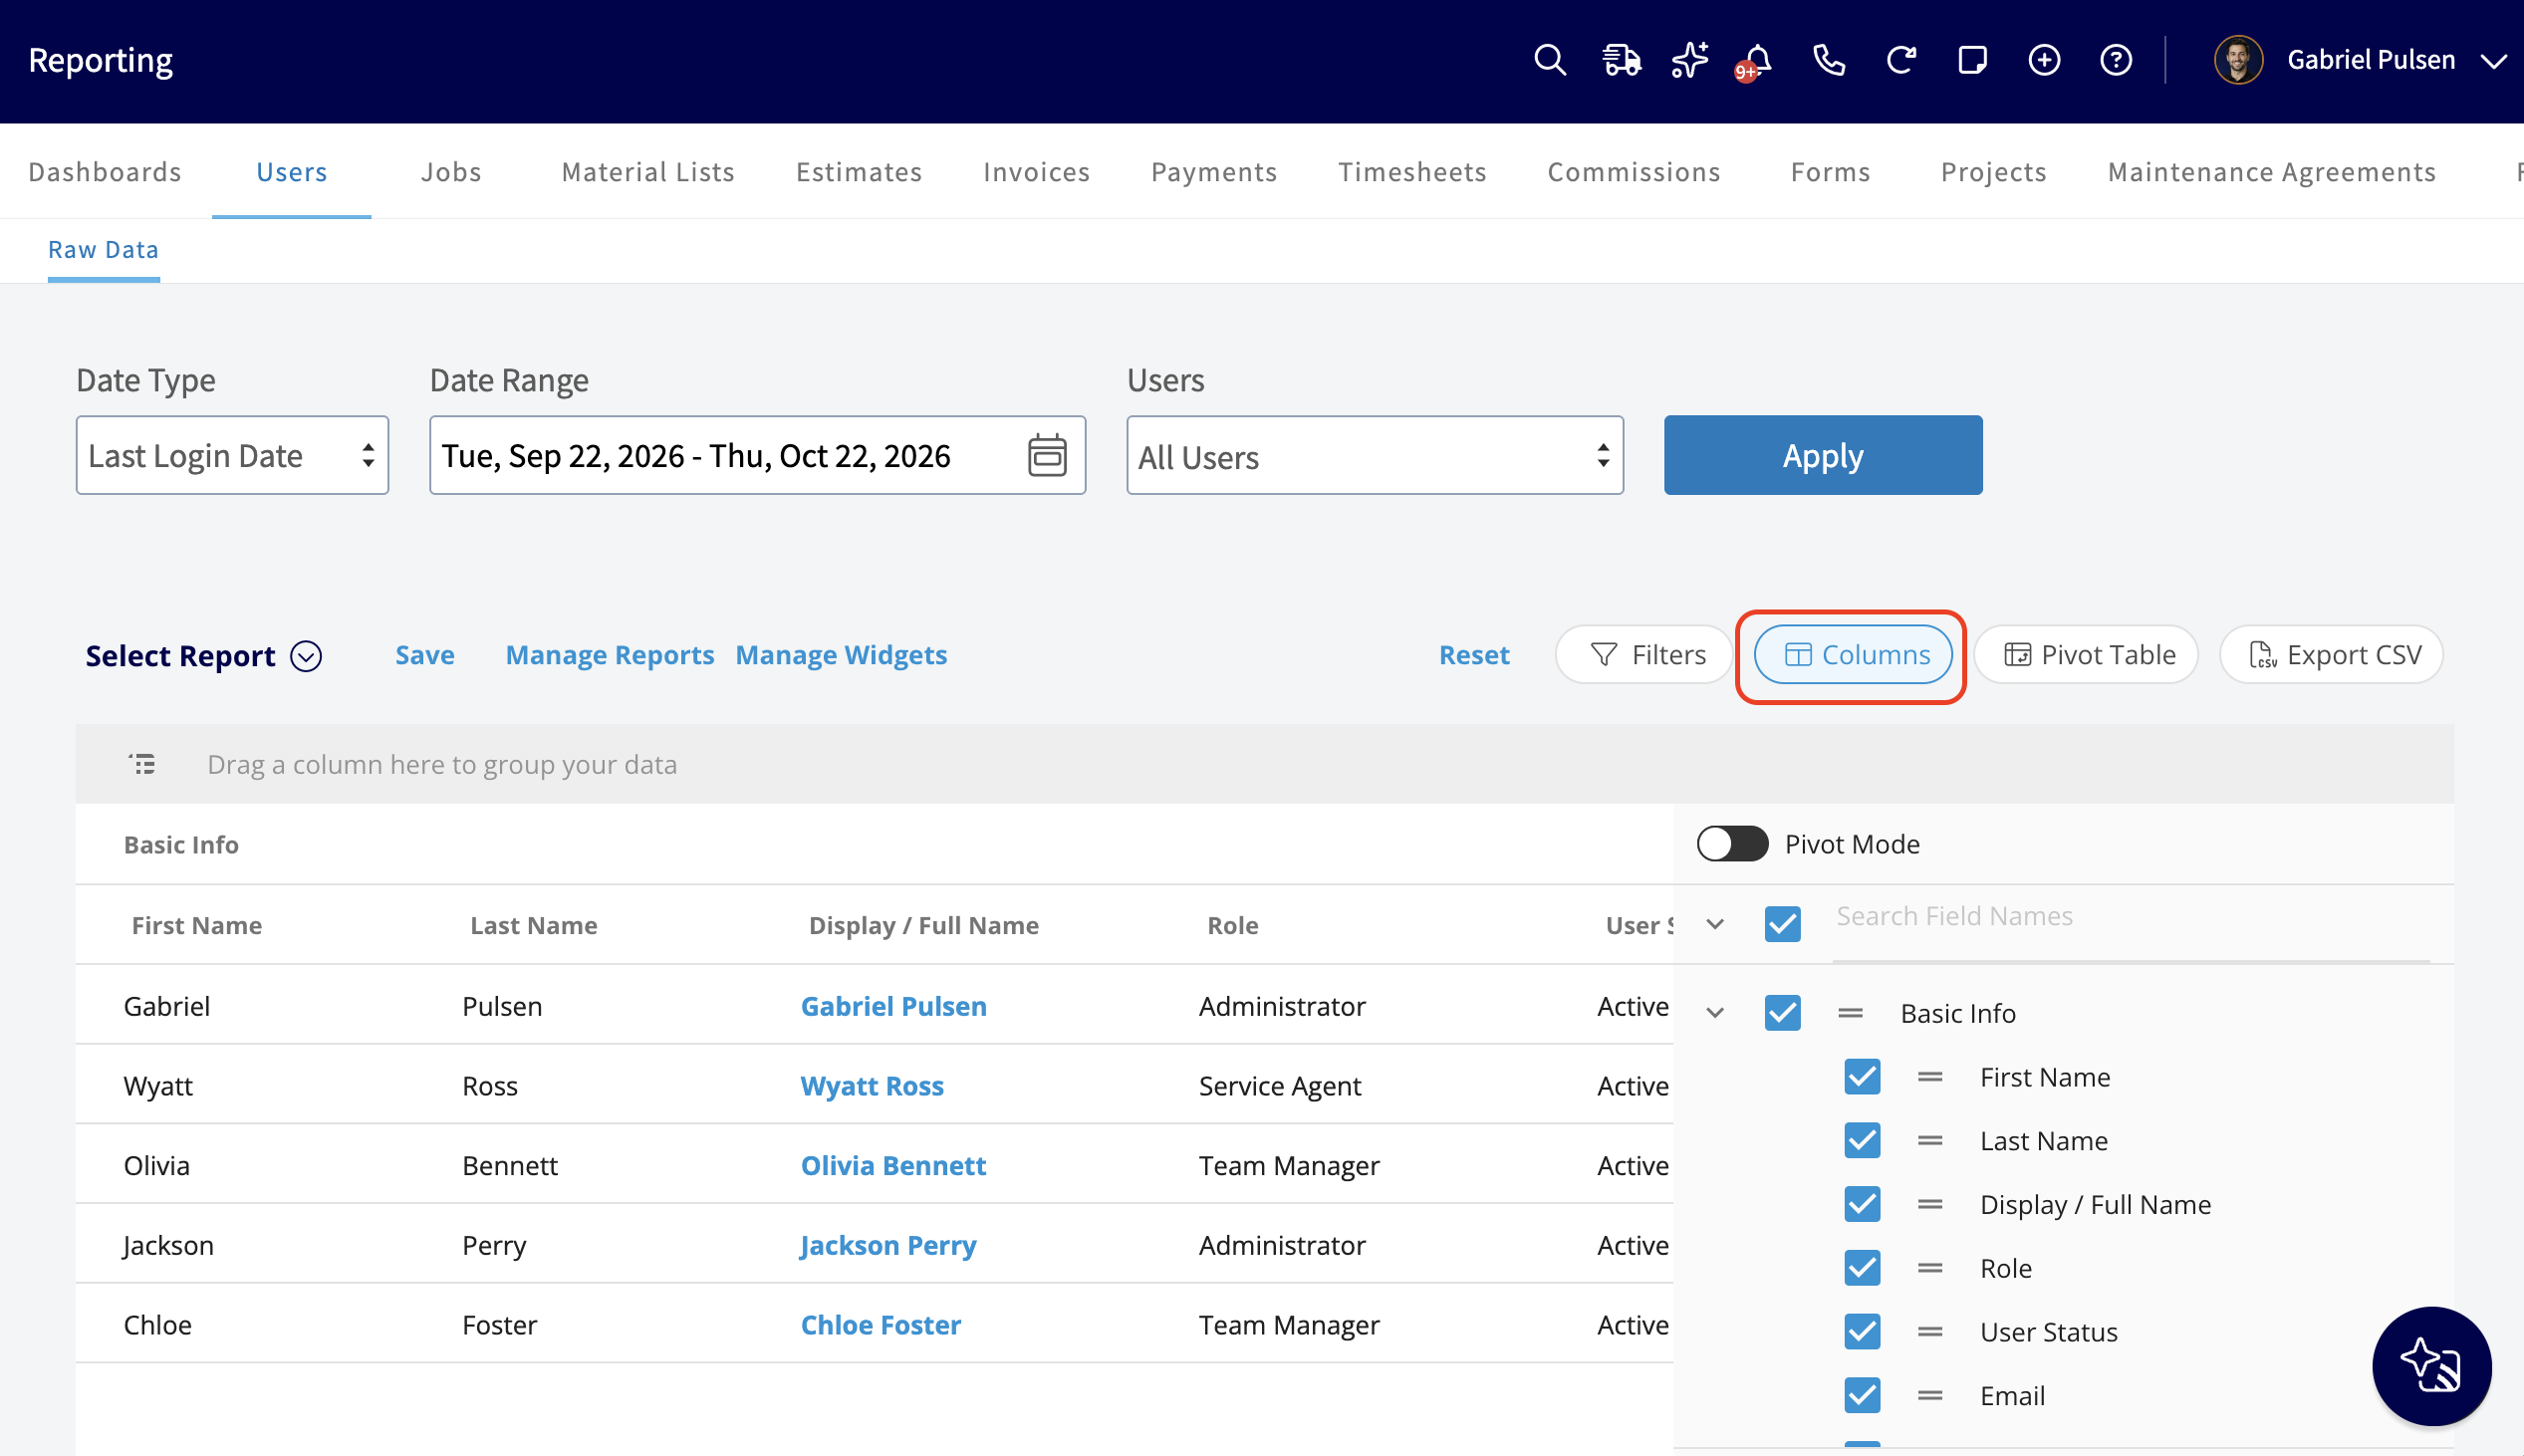Uncheck the First Name column checkbox

pyautogui.click(x=1862, y=1077)
